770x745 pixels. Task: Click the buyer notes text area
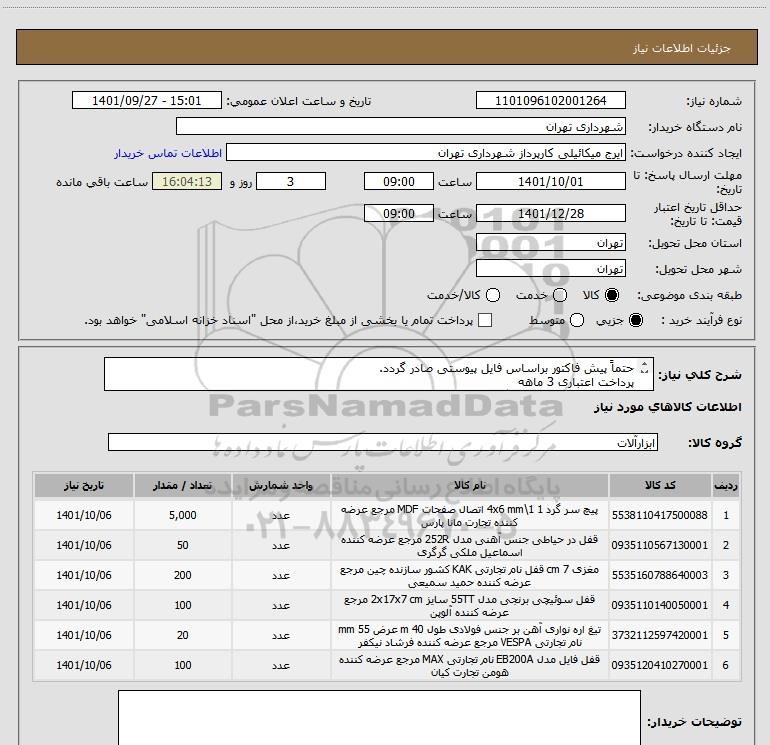tap(379, 717)
